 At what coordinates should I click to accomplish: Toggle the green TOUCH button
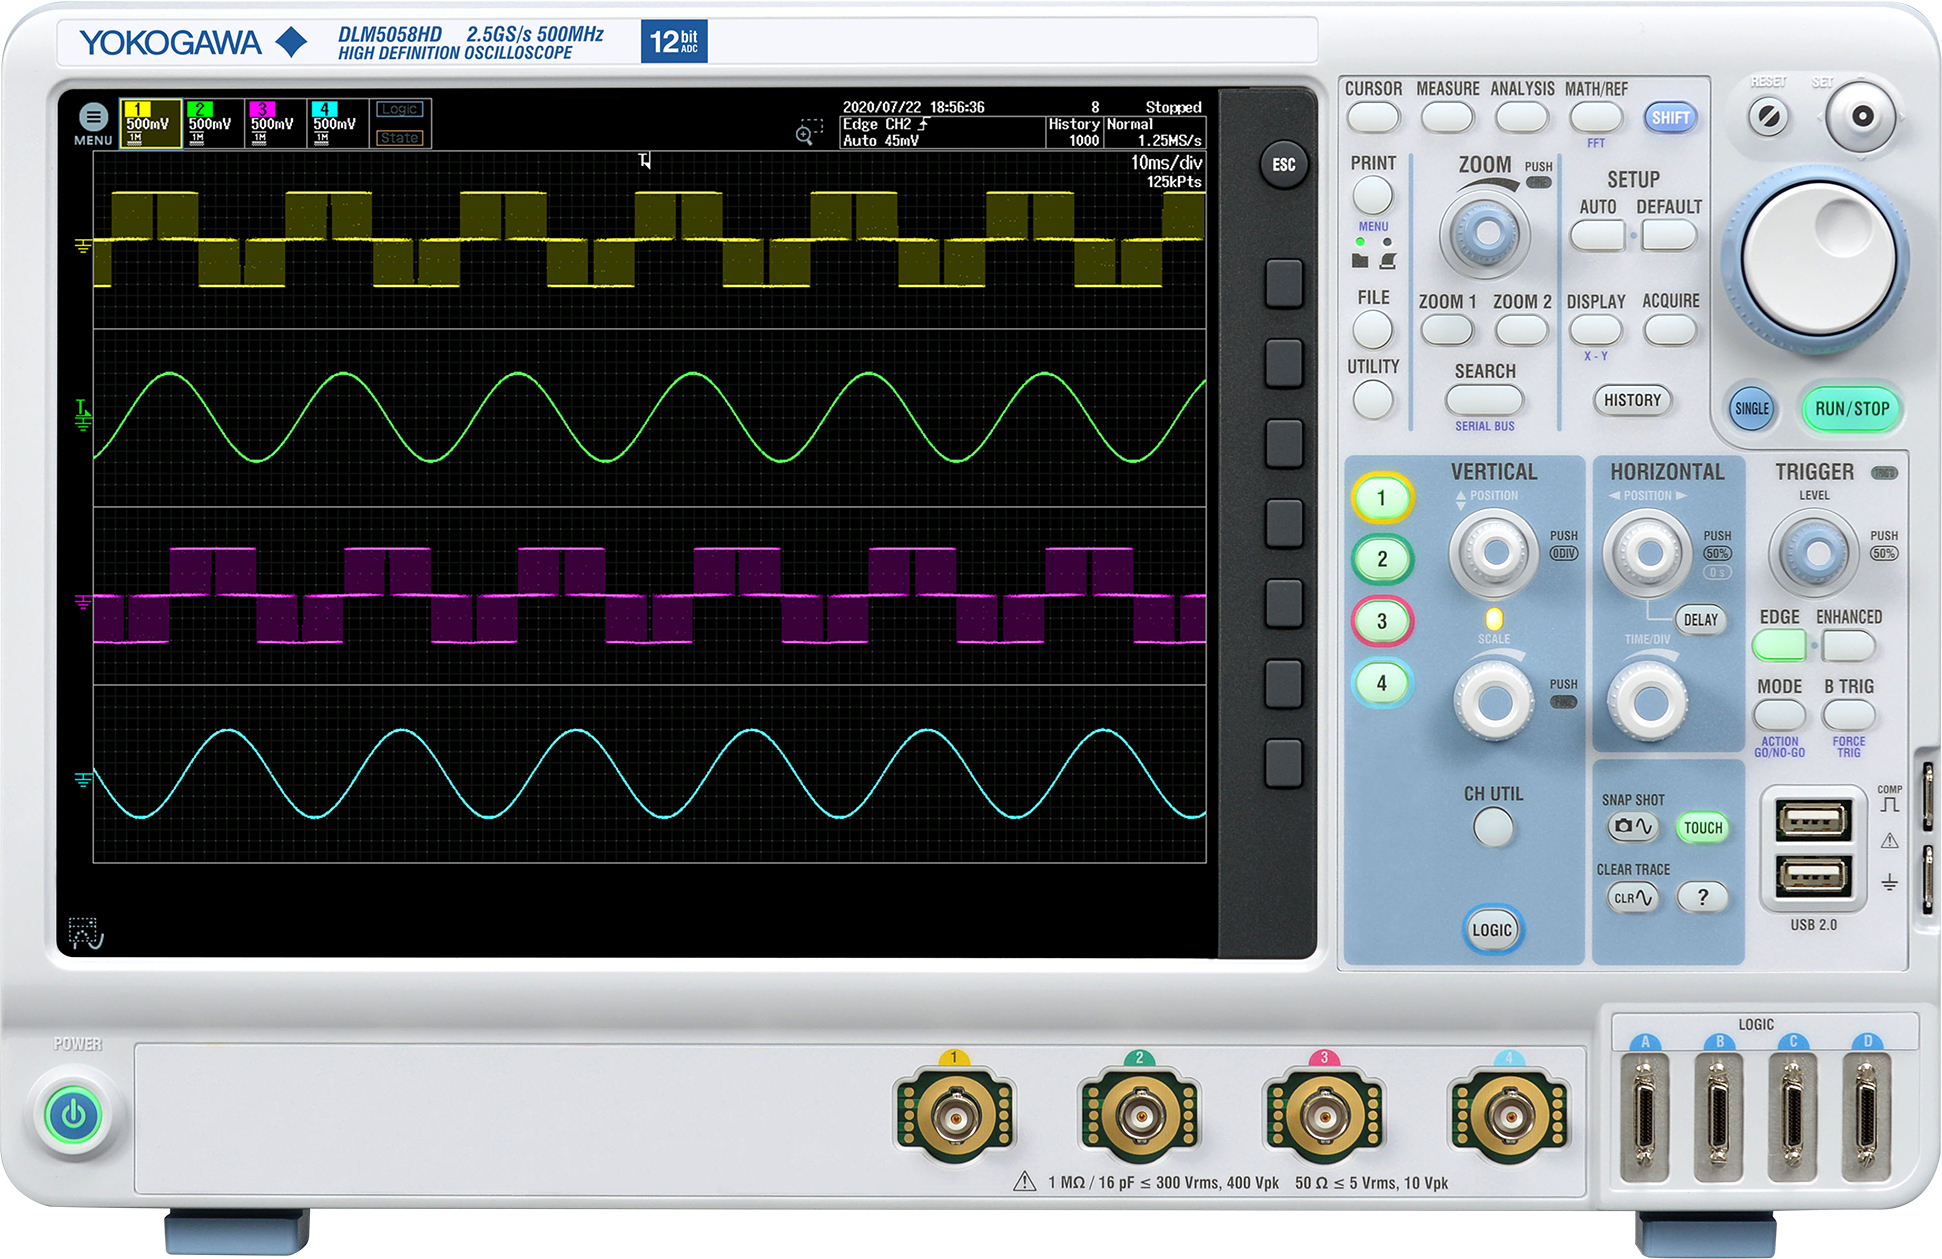(1702, 827)
